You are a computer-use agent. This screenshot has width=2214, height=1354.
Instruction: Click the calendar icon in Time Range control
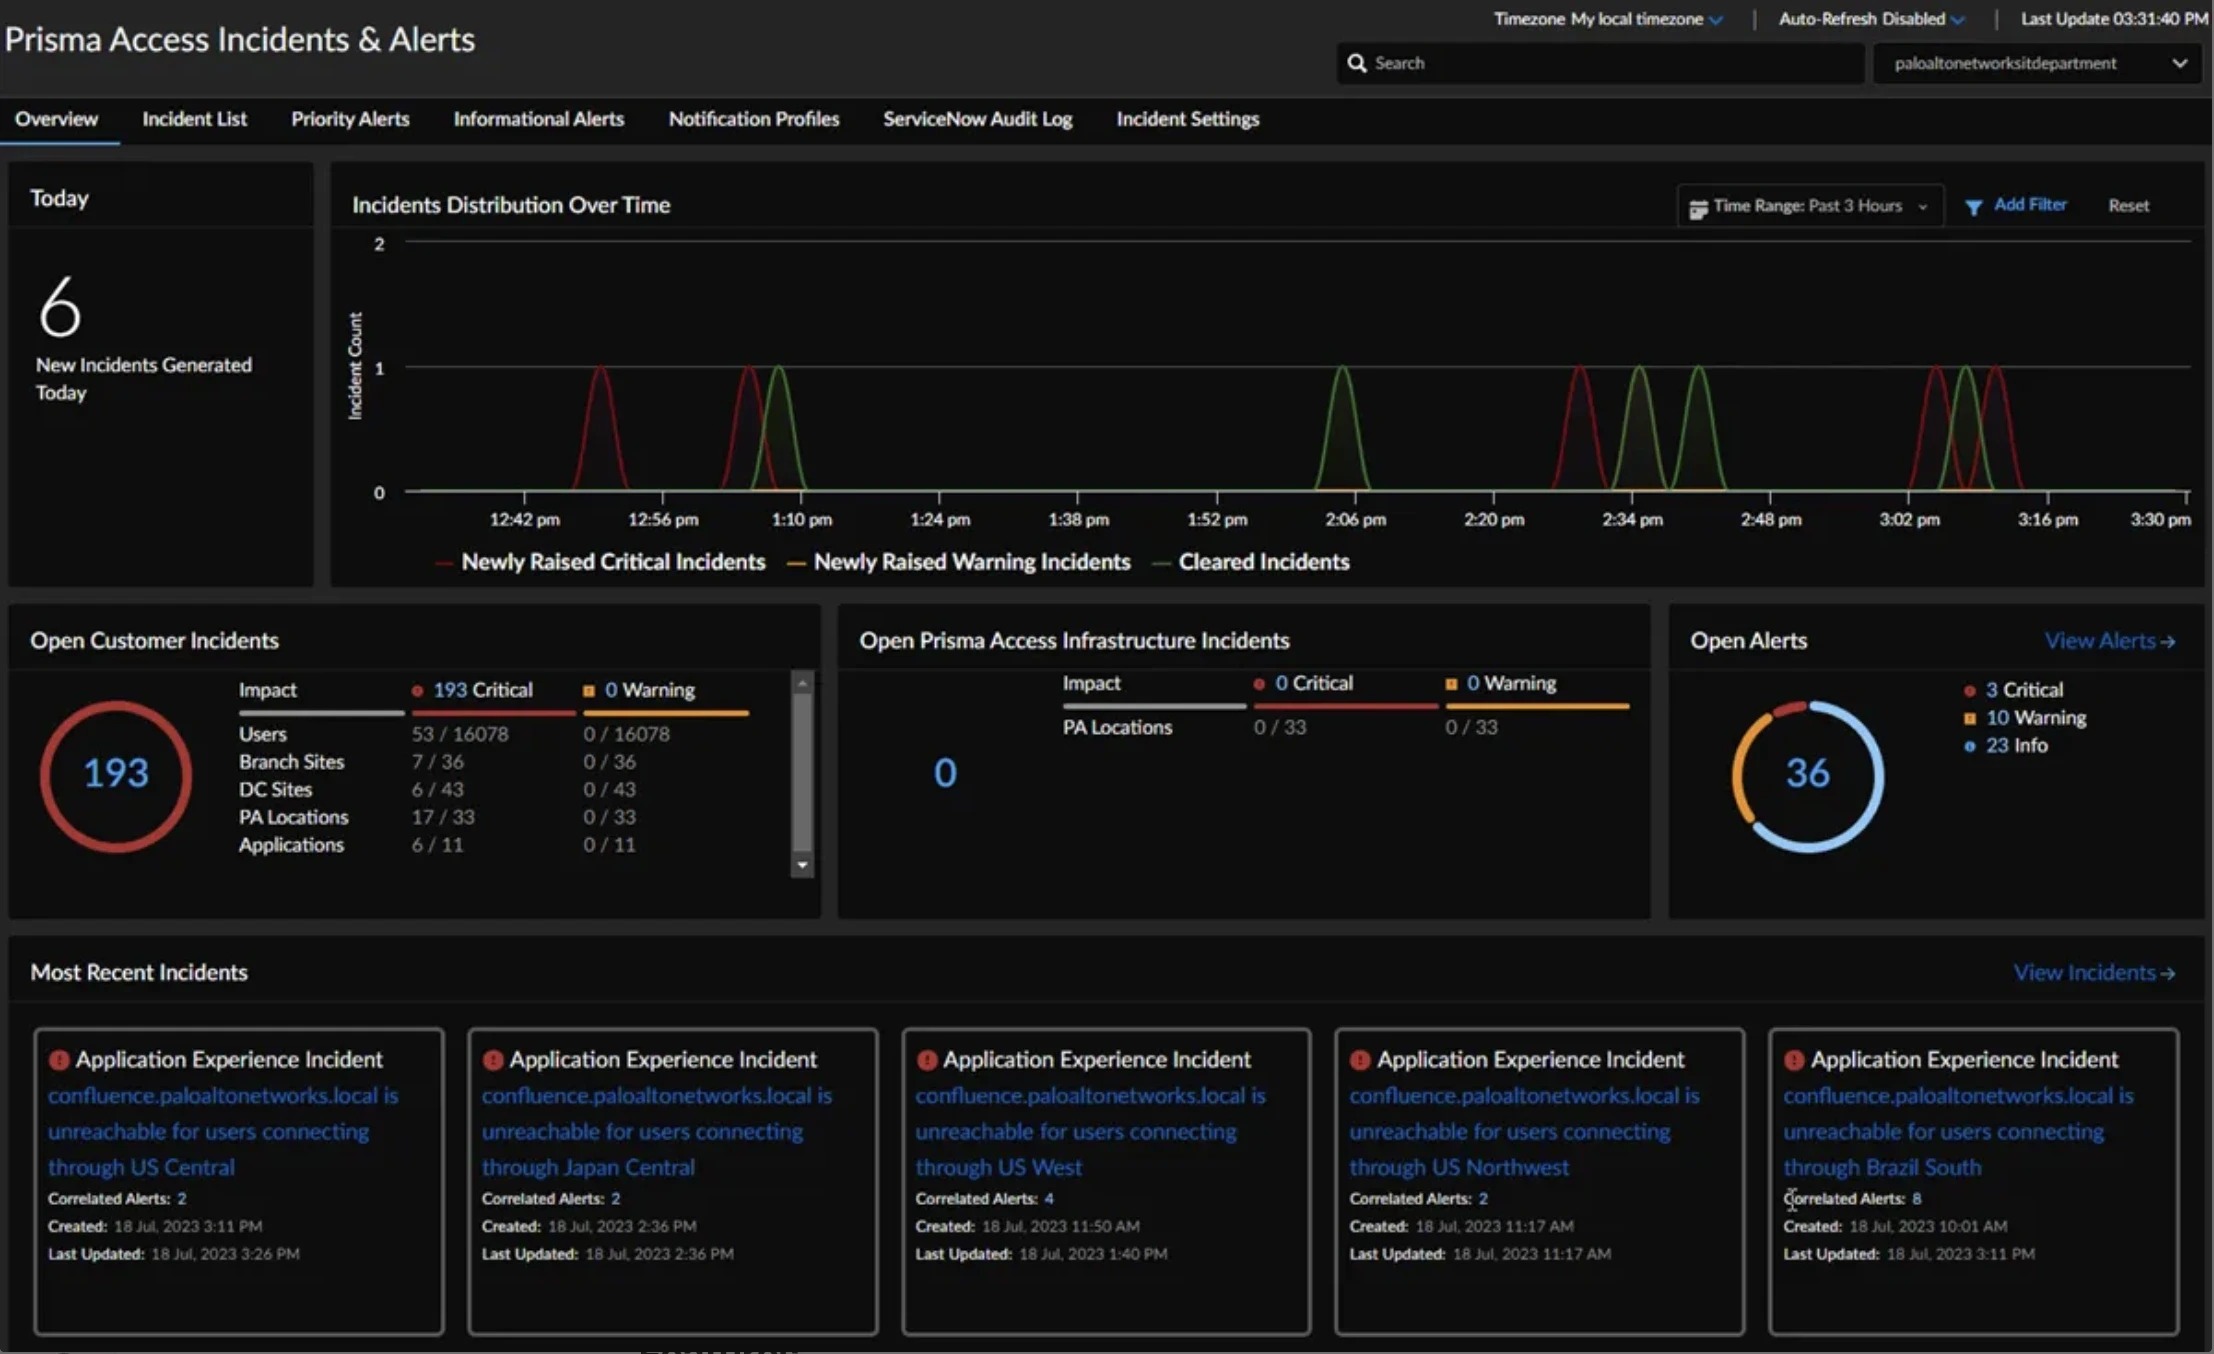click(x=1700, y=206)
